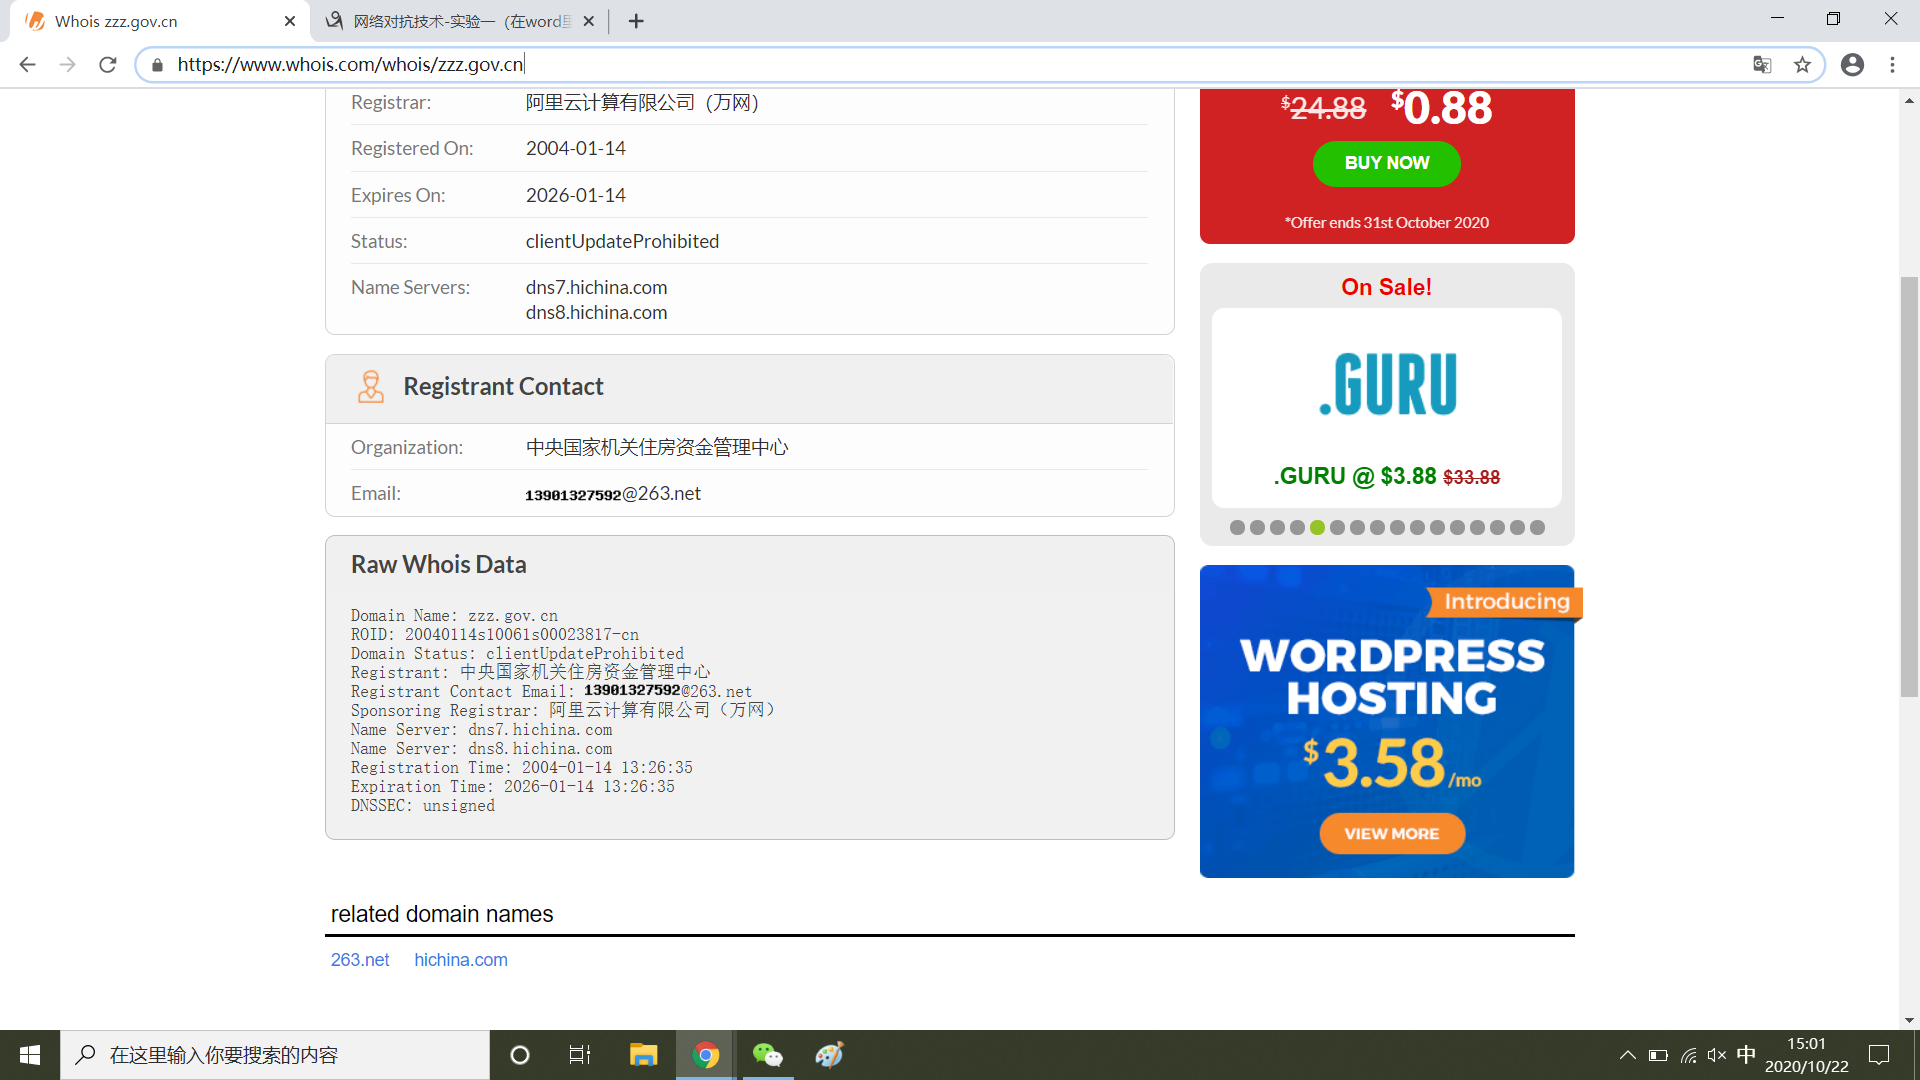The height and width of the screenshot is (1080, 1920).
Task: Click the green BUY NOW button
Action: 1386,163
